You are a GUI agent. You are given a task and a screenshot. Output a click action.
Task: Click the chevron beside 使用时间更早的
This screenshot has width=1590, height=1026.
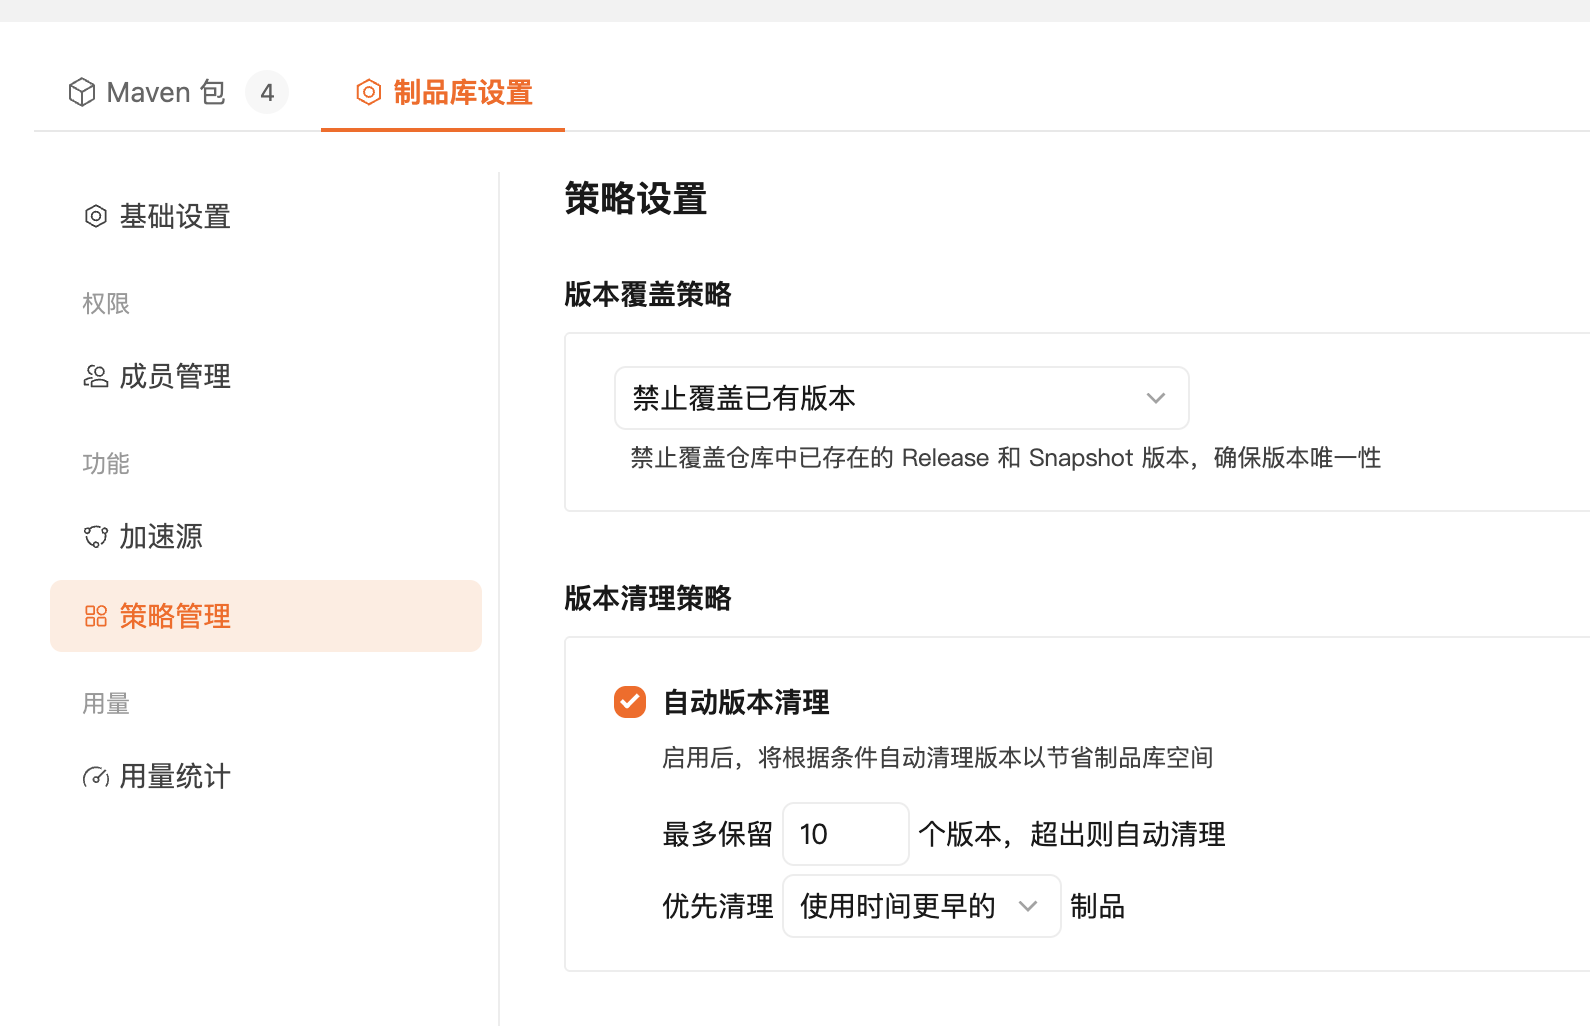pos(1028,906)
